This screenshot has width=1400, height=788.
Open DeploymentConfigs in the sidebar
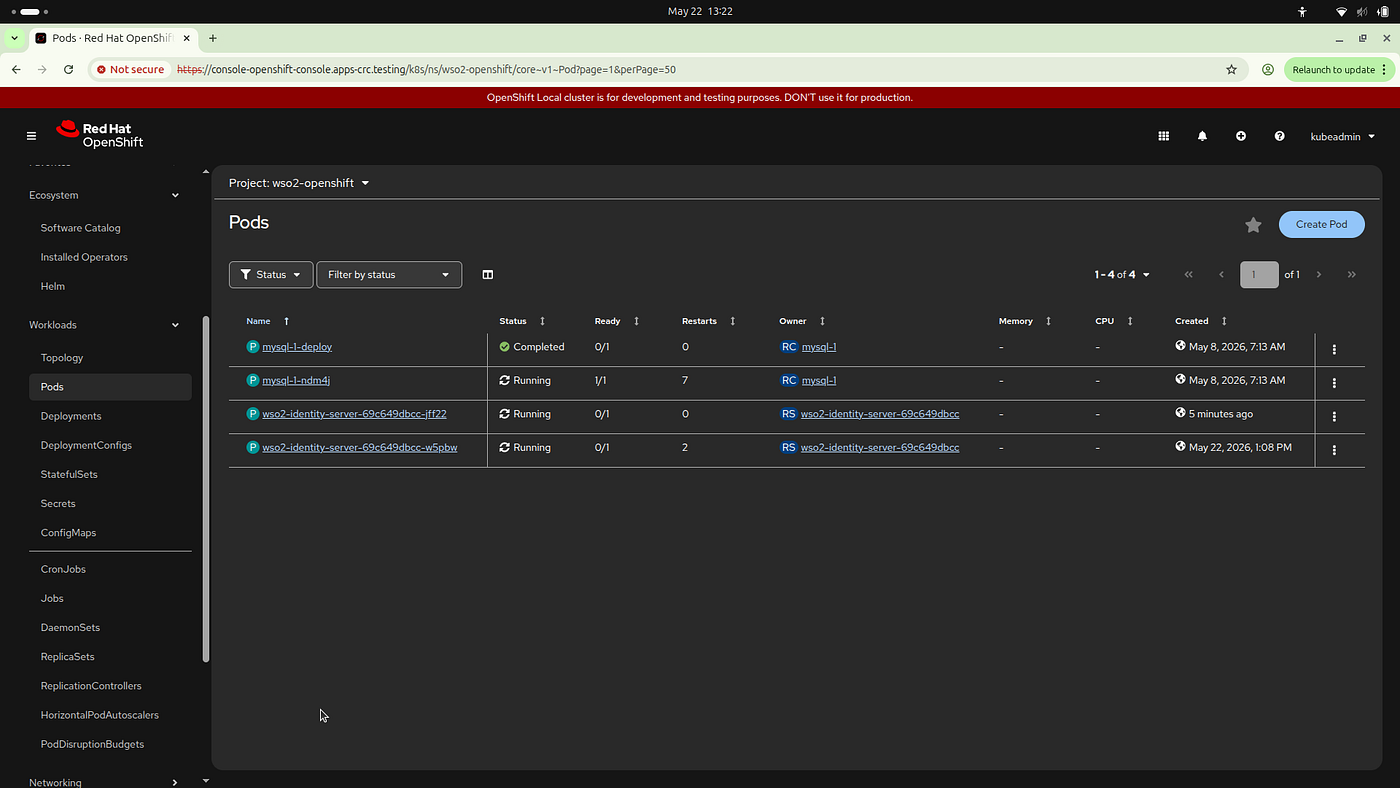86,445
